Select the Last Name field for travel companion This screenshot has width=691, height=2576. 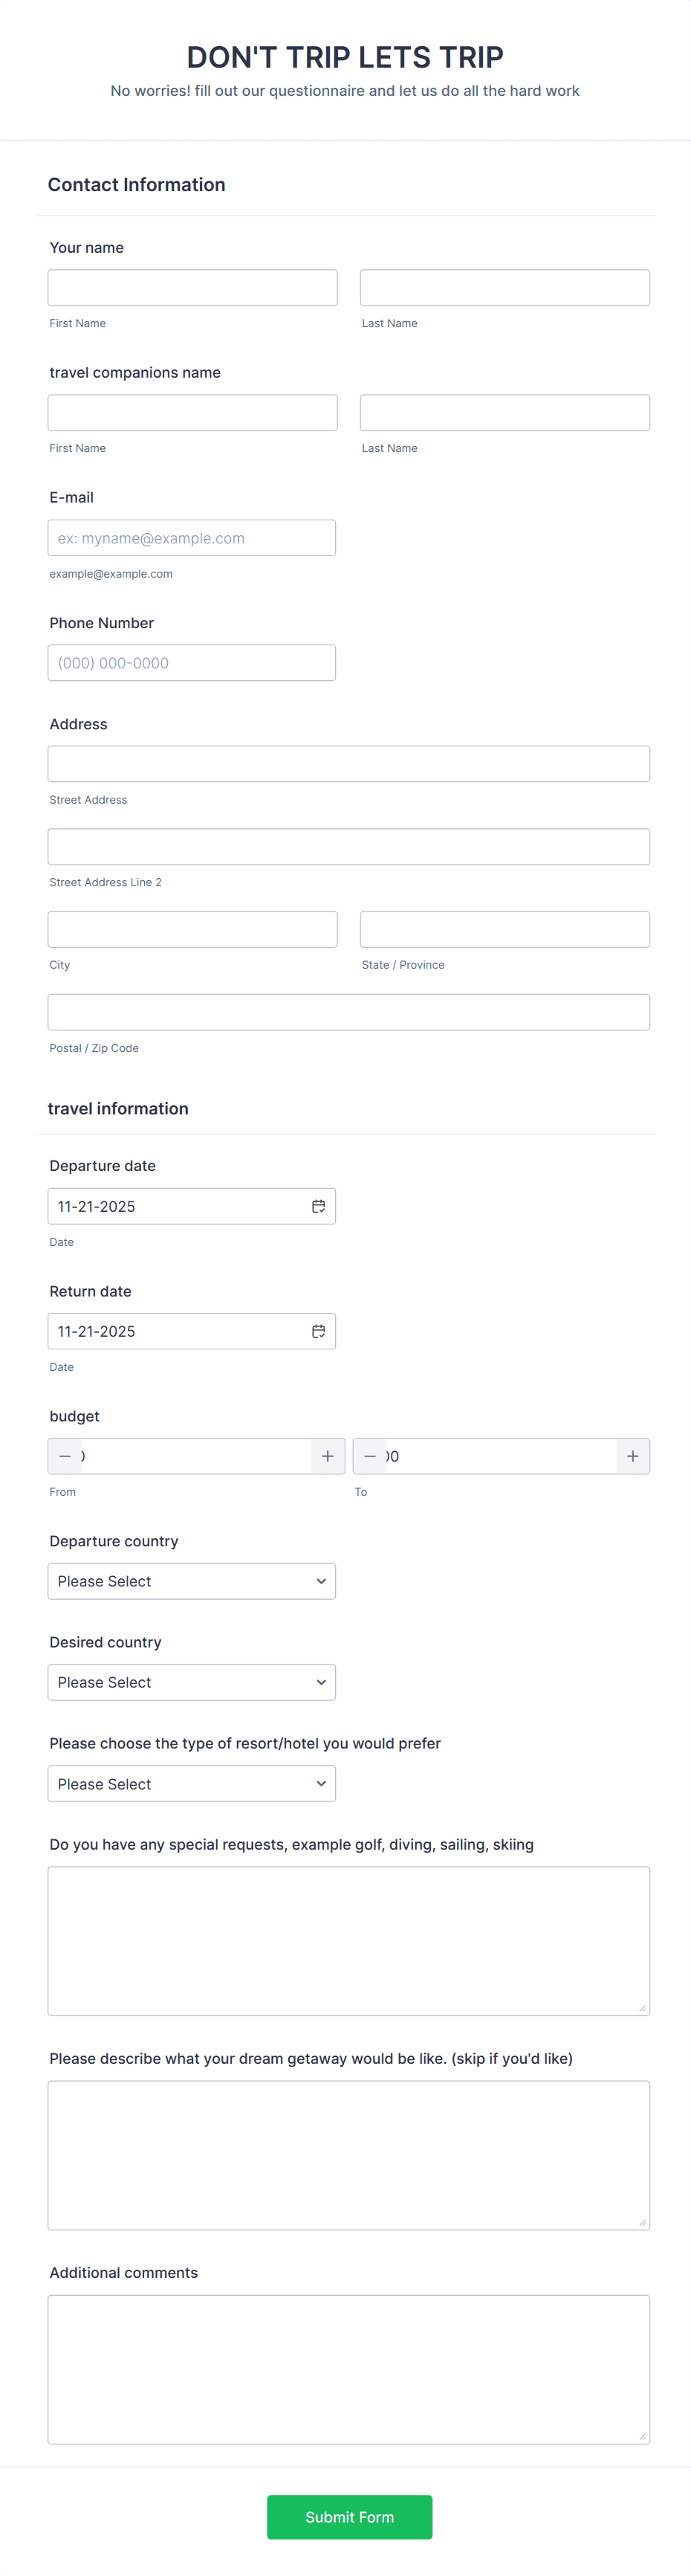(x=504, y=412)
